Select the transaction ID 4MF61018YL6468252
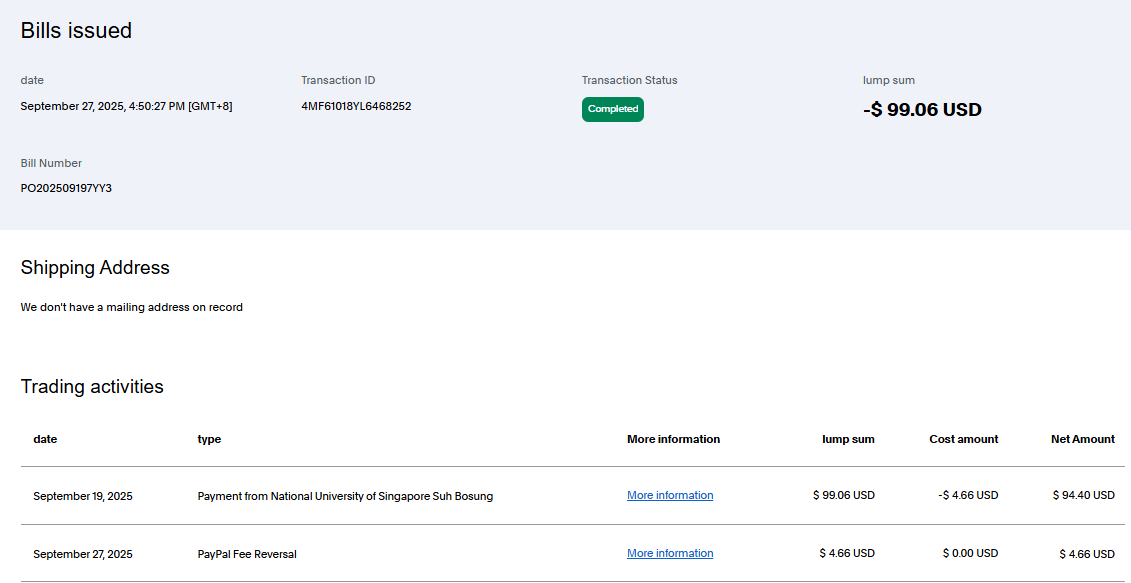The height and width of the screenshot is (583, 1131). [356, 106]
